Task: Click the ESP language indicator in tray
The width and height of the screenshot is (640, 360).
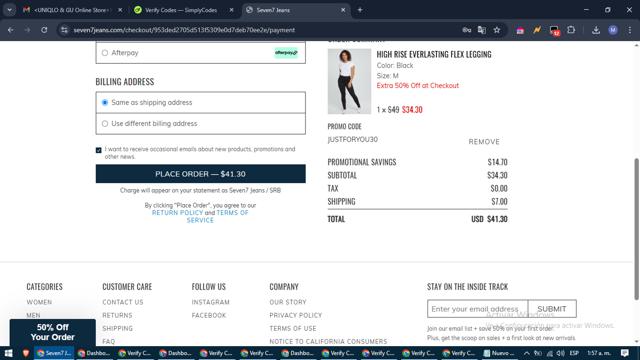Action: [x=574, y=353]
